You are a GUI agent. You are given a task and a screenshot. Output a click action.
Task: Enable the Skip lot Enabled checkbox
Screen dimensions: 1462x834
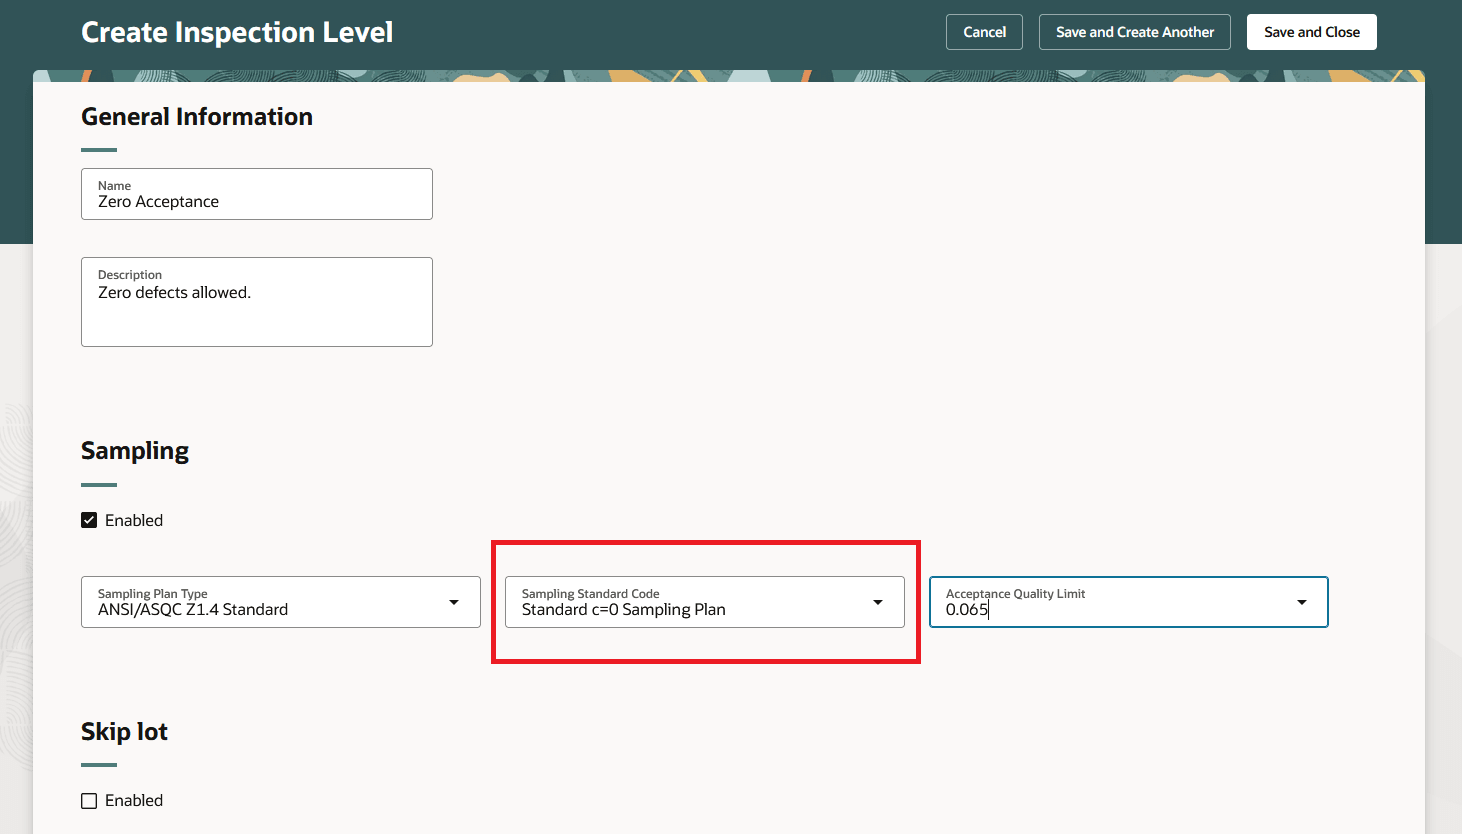coord(89,800)
